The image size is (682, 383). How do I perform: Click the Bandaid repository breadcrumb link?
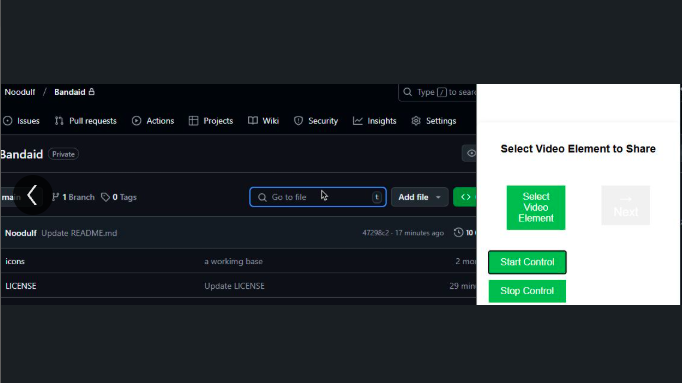coord(70,92)
